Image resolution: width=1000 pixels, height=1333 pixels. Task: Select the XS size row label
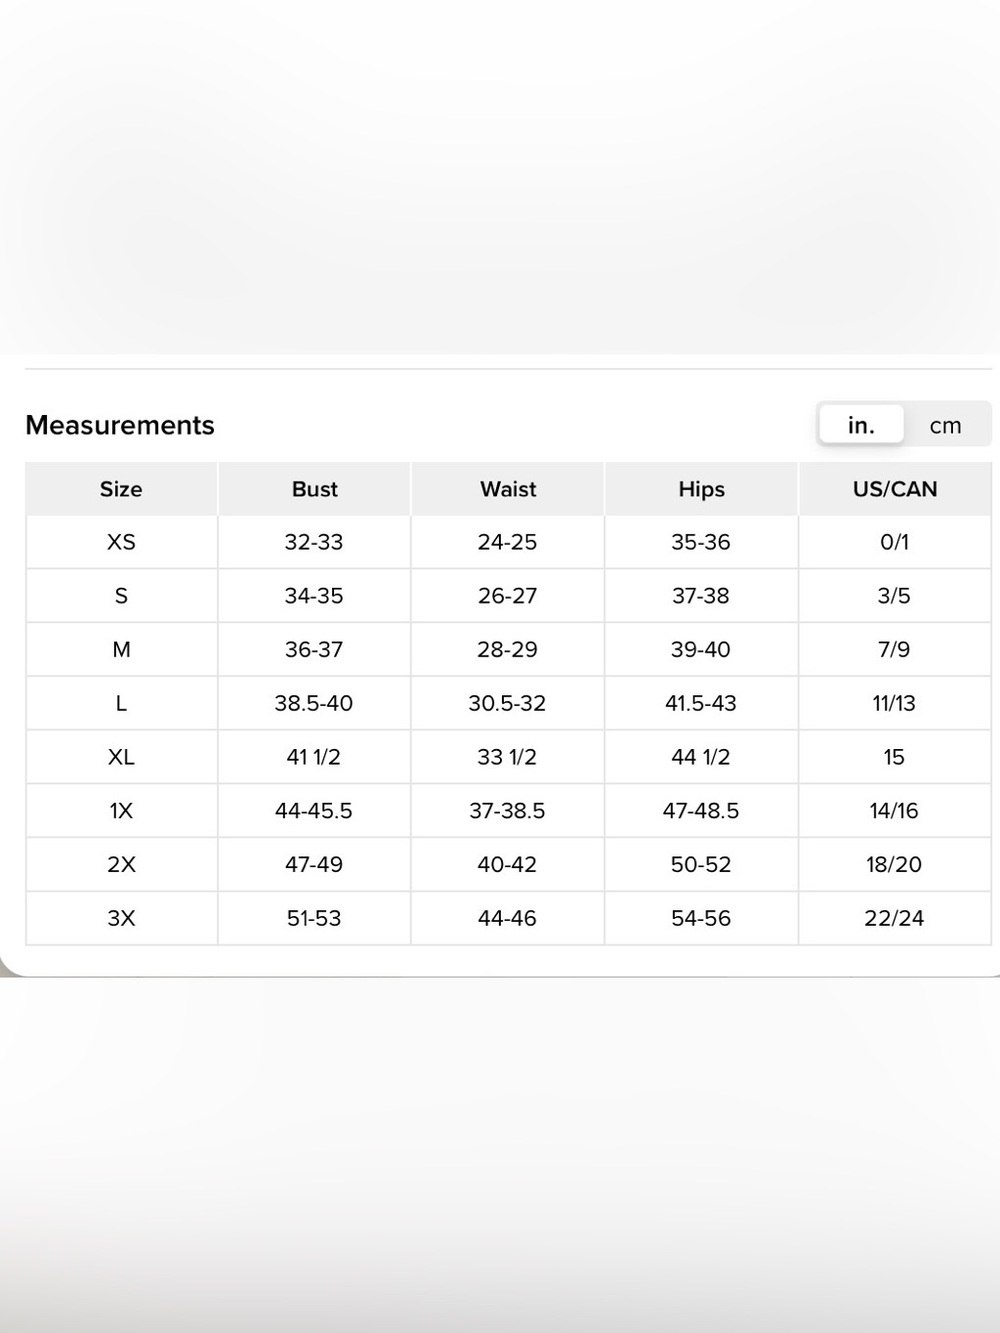[121, 542]
